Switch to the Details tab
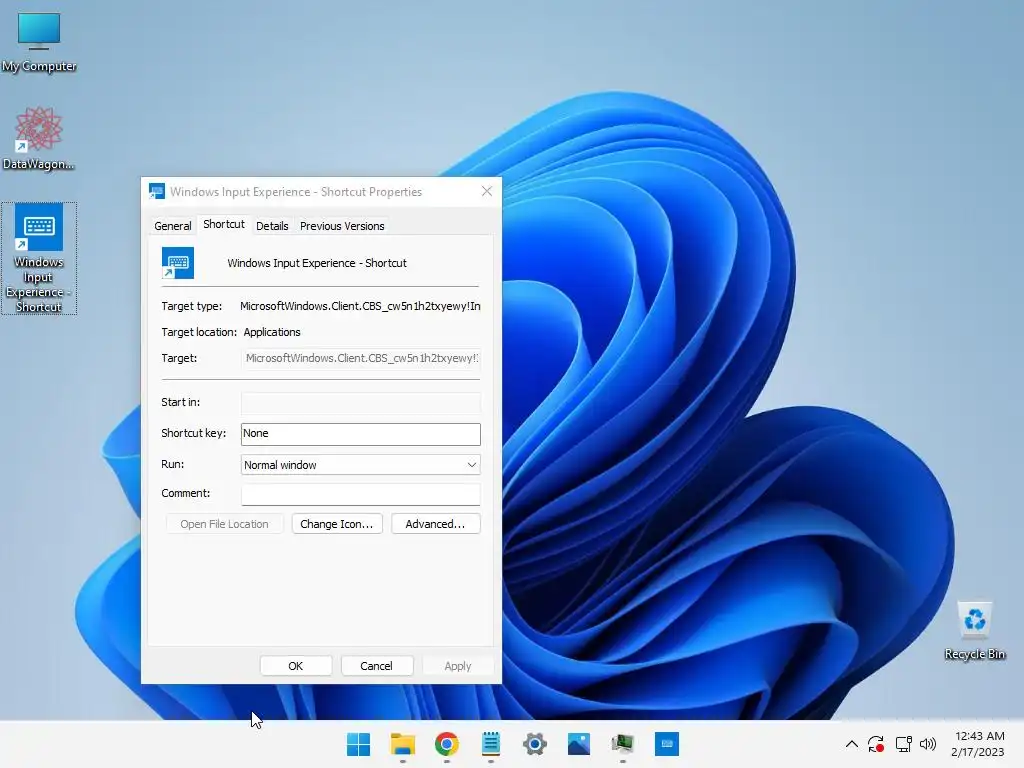Screen dimensions: 1024x768 click(x=272, y=226)
